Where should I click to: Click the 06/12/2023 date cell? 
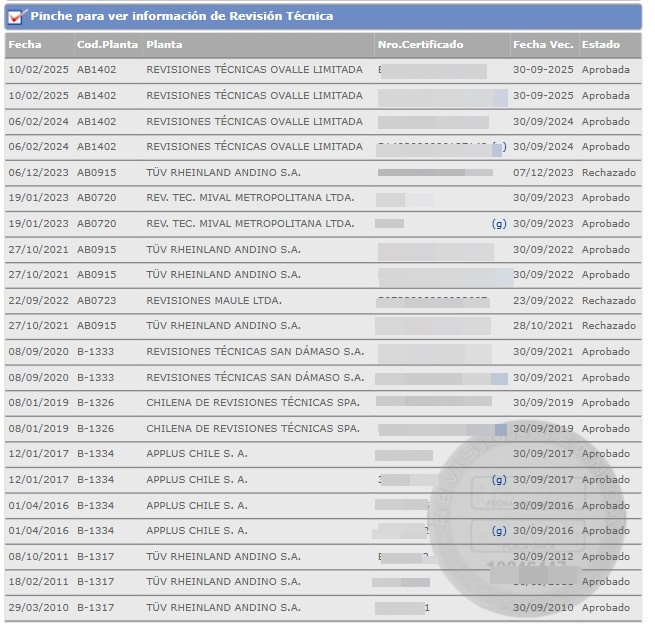[x=38, y=172]
